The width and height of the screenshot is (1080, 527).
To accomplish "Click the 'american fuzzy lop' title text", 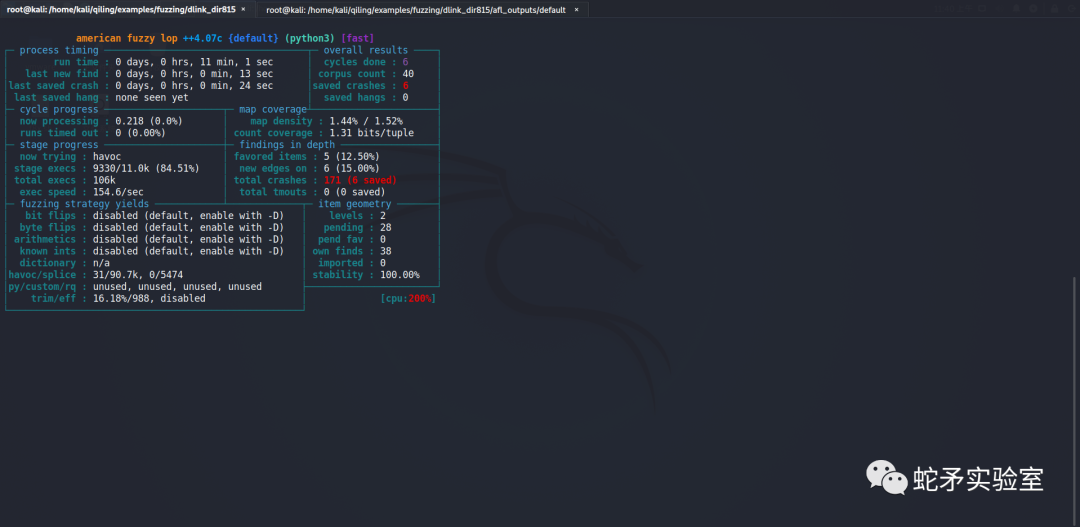I will click(127, 39).
